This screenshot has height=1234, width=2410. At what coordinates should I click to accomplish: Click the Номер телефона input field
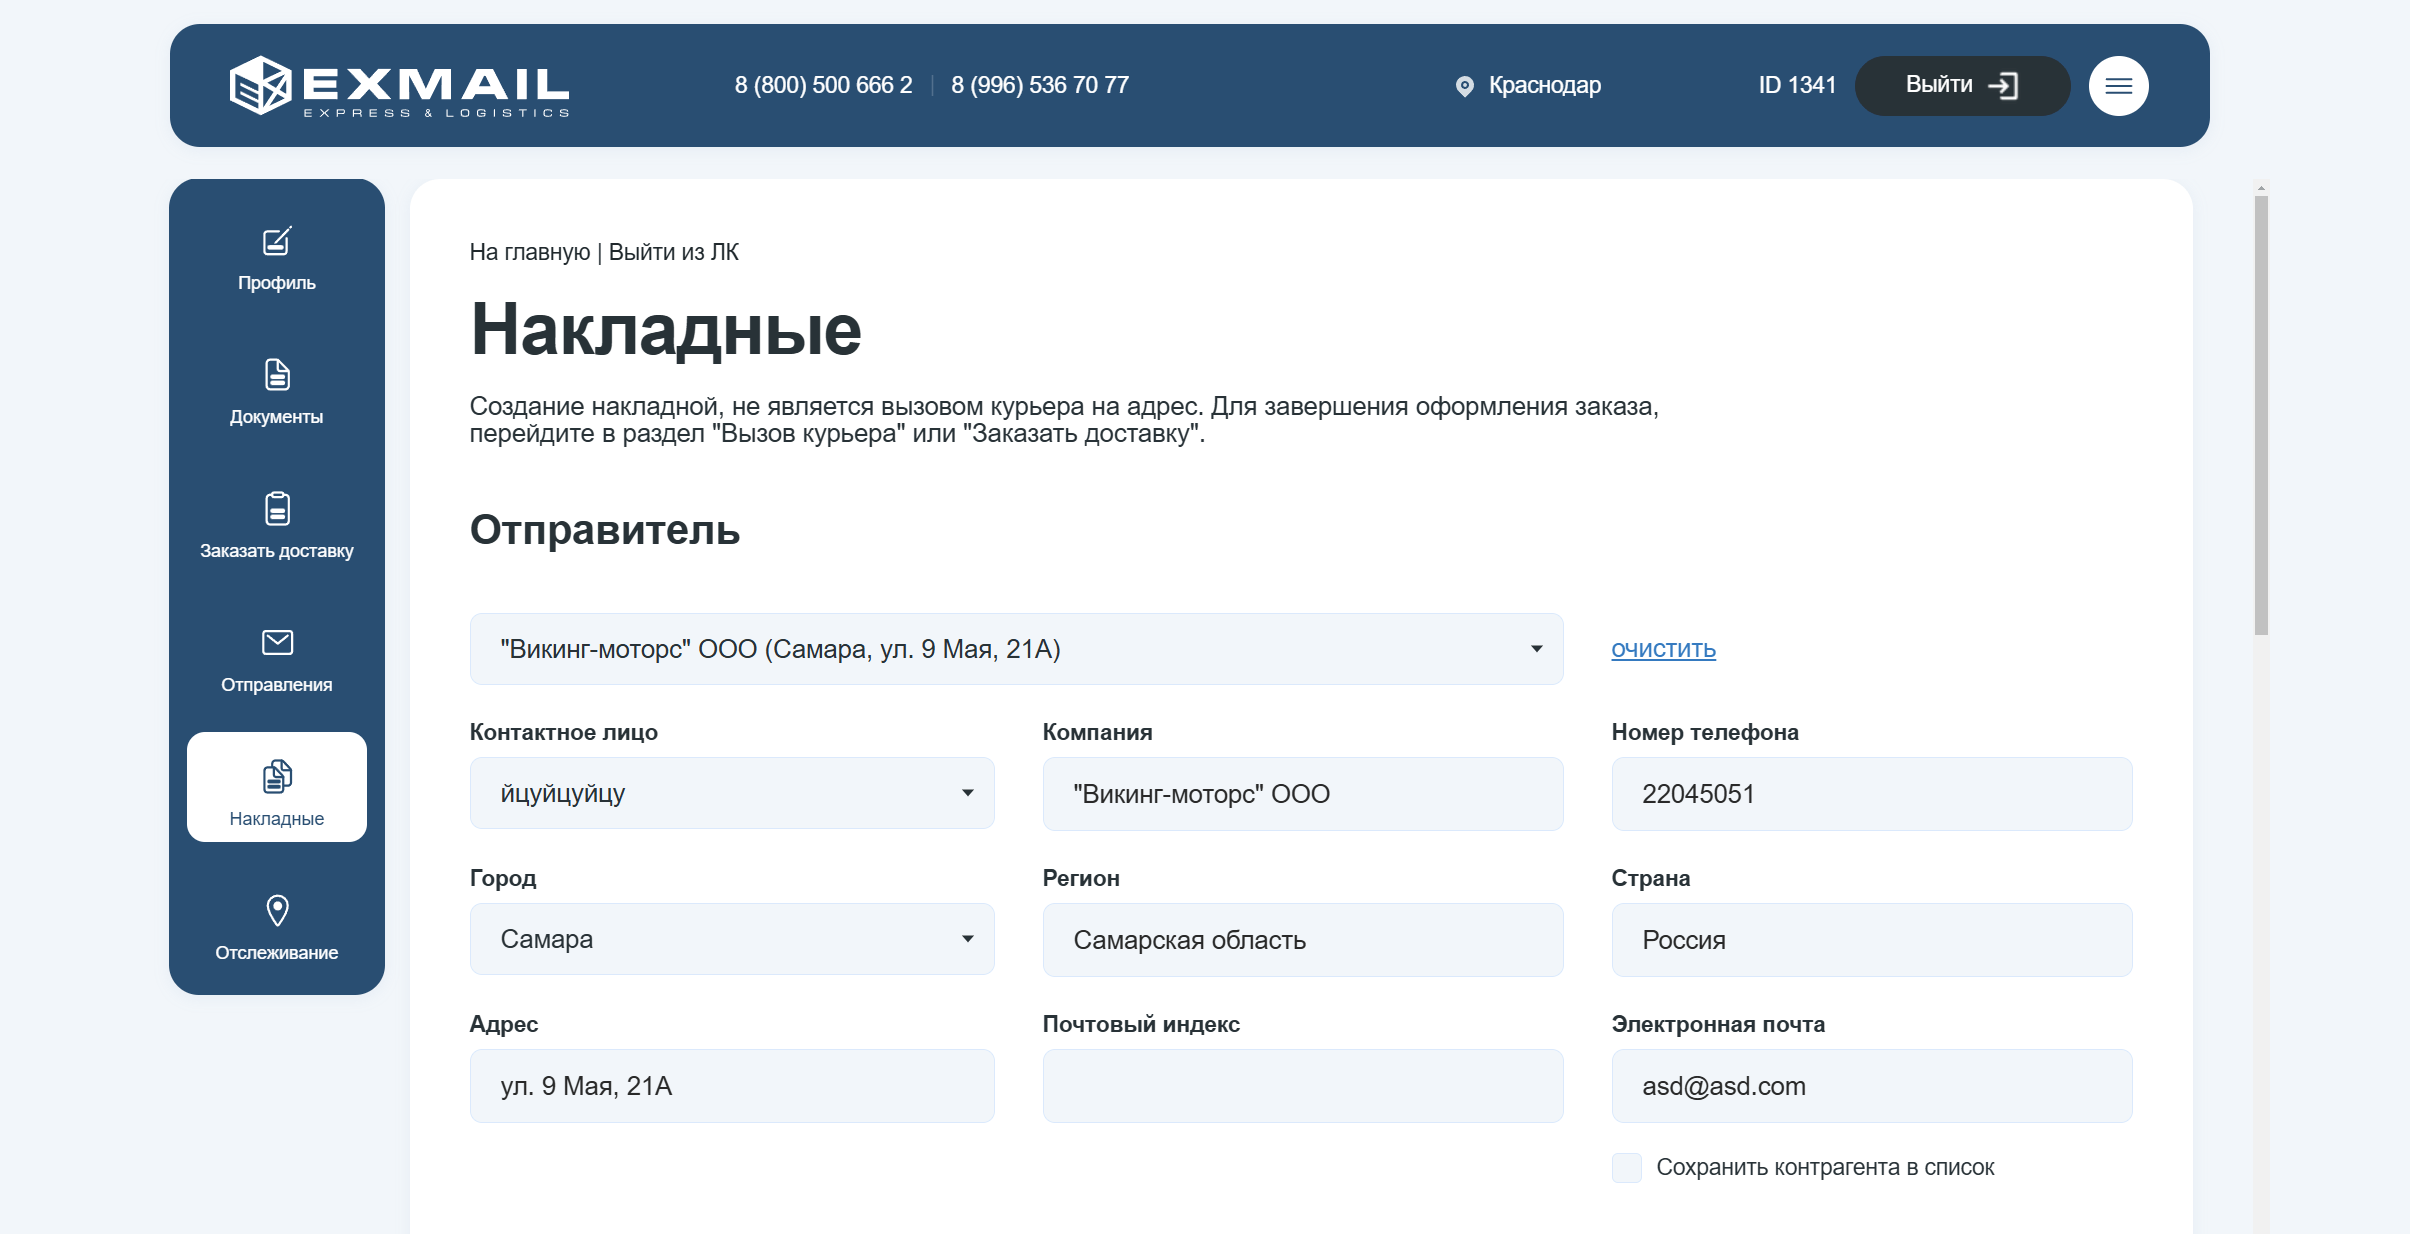1871,794
